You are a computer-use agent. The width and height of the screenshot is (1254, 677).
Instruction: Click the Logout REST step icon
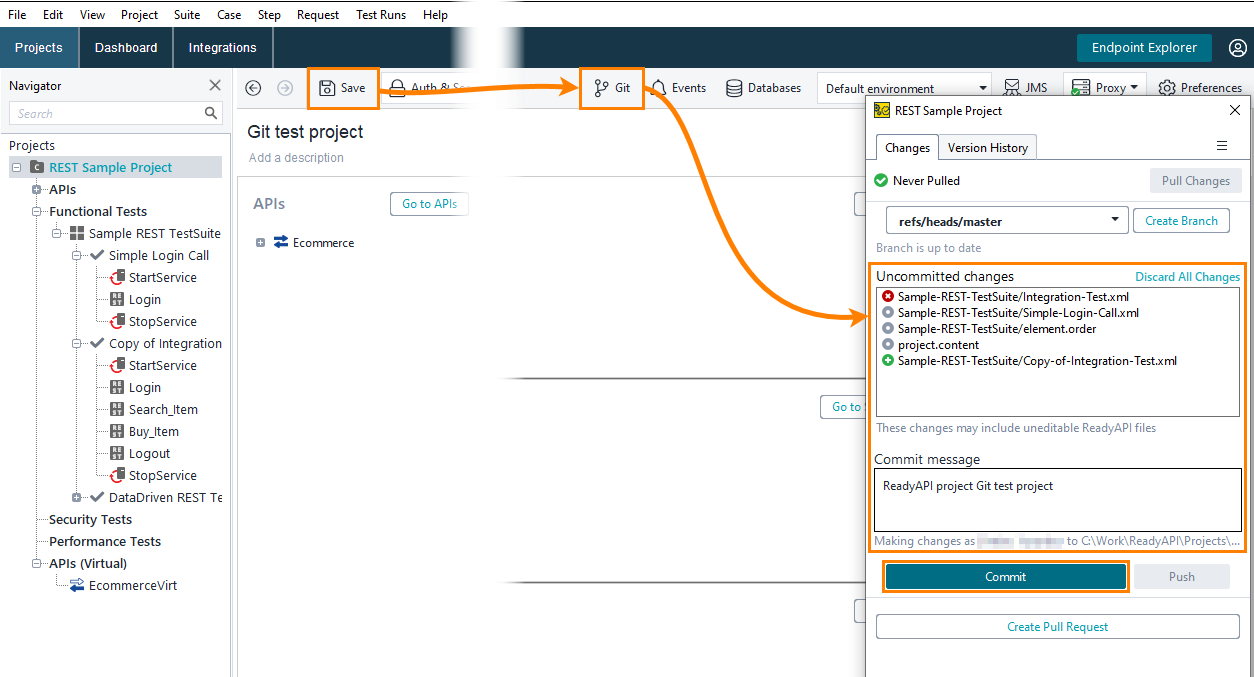click(x=117, y=453)
